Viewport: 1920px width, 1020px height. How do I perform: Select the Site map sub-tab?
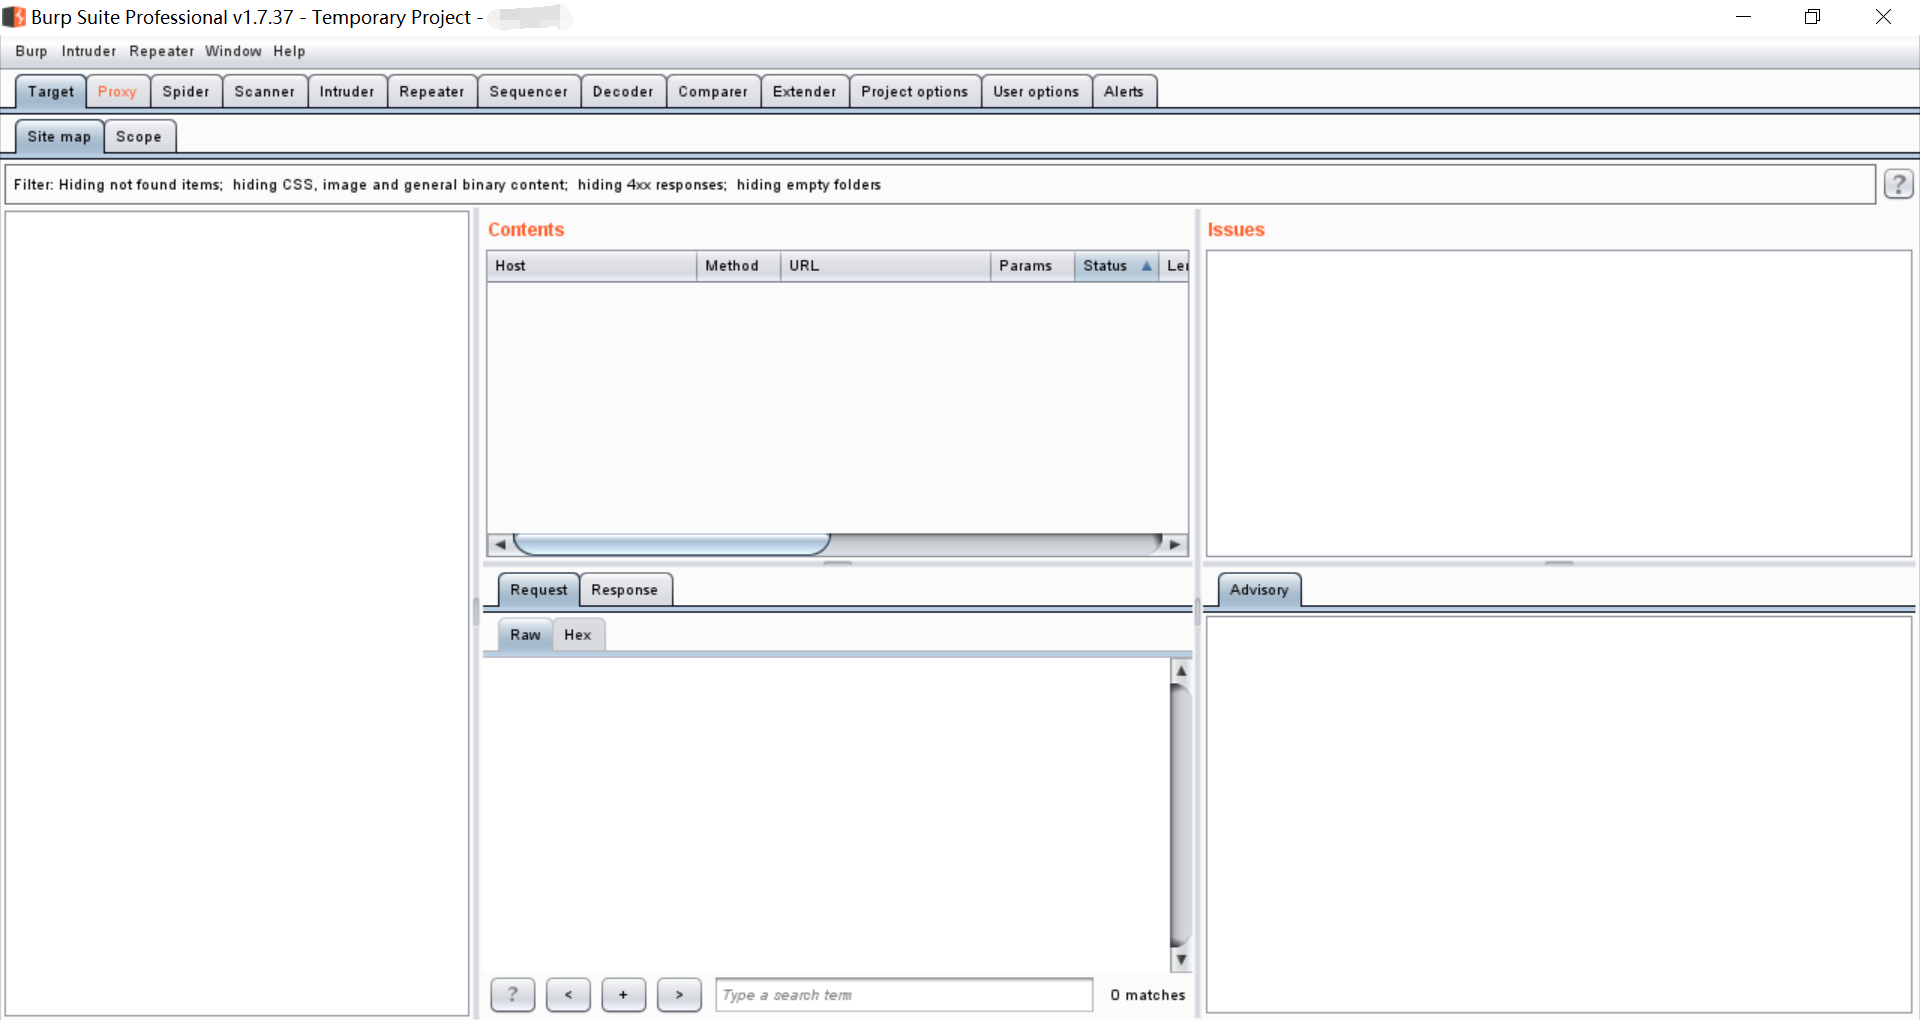[59, 137]
